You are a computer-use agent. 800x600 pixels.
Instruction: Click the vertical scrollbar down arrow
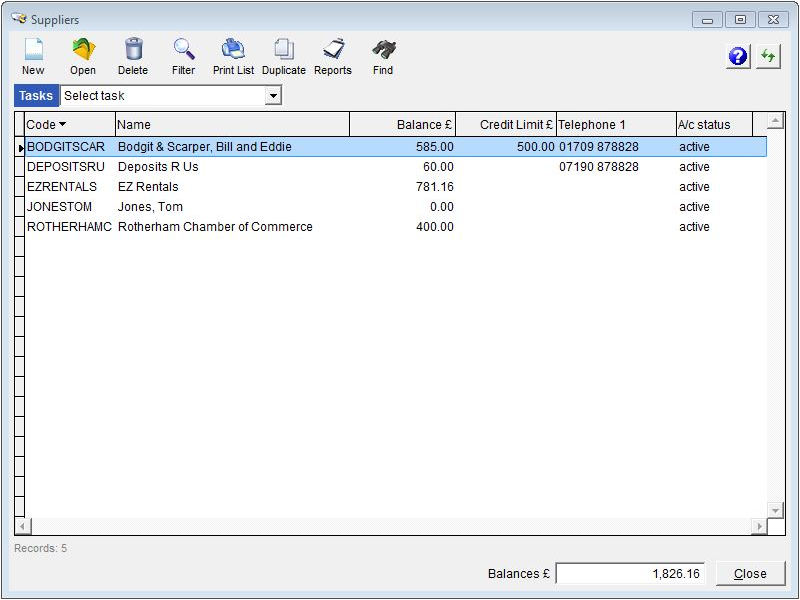(776, 510)
